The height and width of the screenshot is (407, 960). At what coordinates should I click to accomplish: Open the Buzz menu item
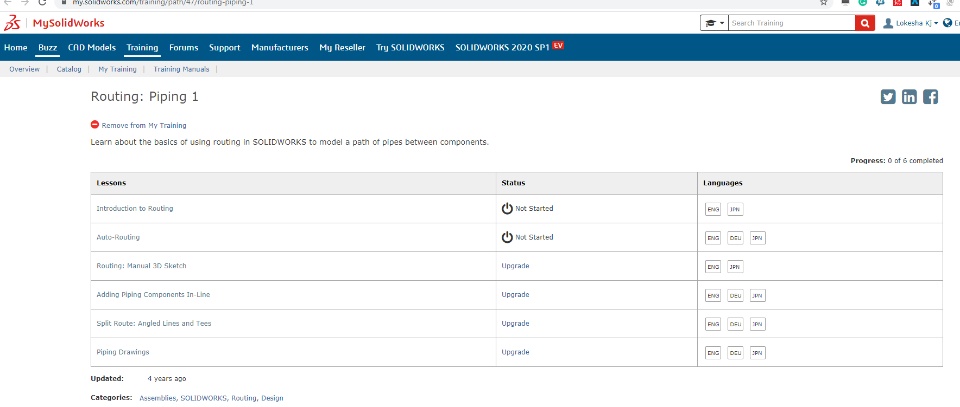(x=47, y=48)
